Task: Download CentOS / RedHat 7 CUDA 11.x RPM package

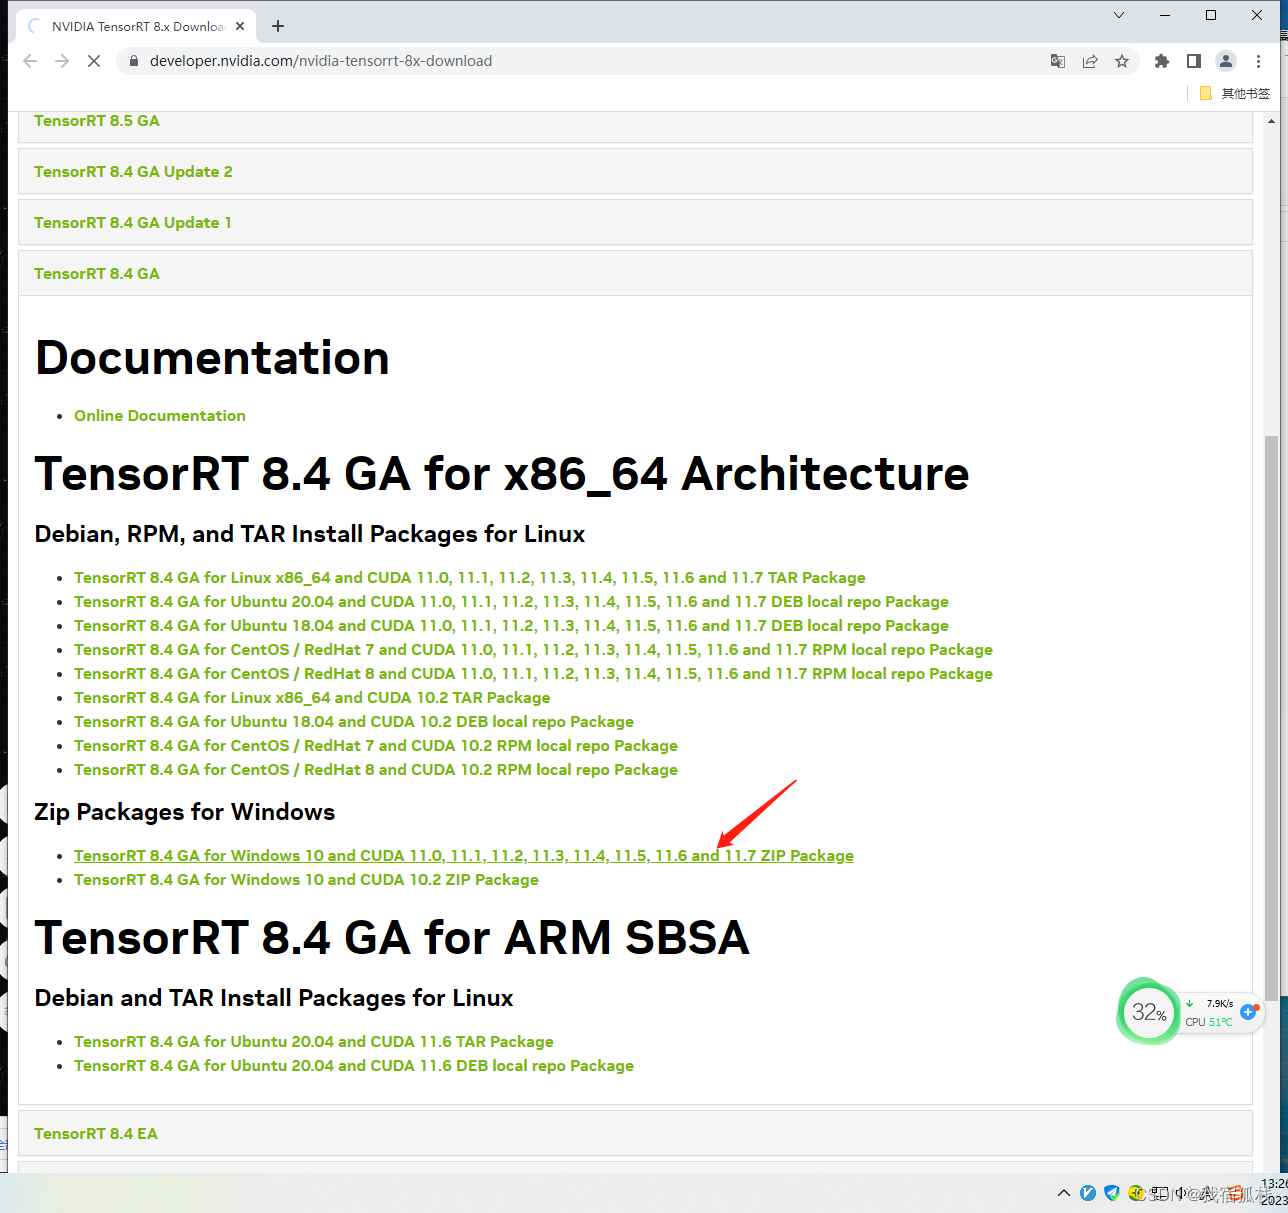Action: [x=533, y=650]
